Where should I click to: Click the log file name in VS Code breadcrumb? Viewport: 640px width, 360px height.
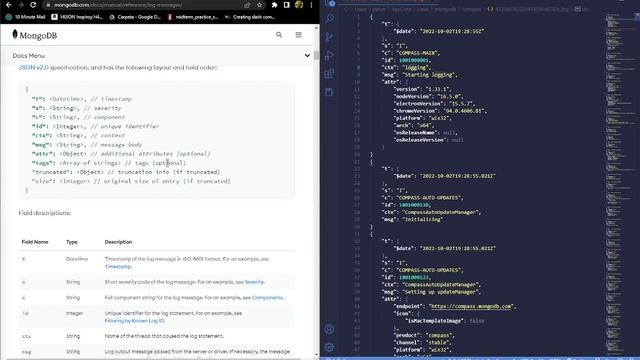532,9
